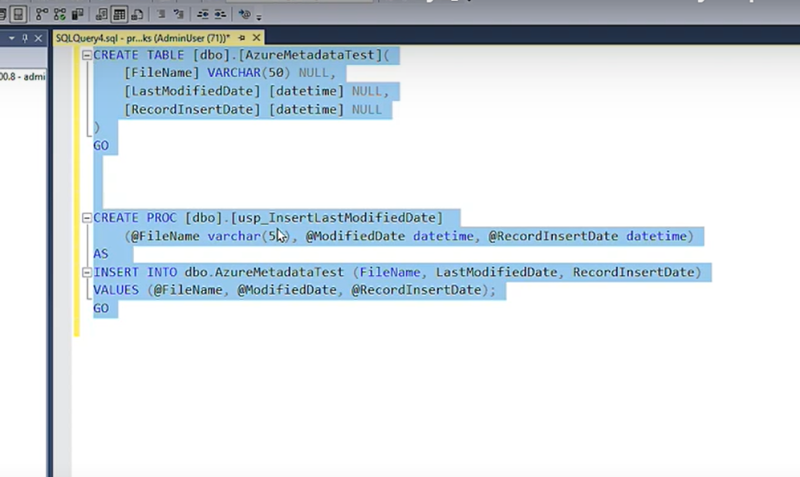Open the toolbar overflow options arrow
The width and height of the screenshot is (800, 477).
click(x=259, y=18)
